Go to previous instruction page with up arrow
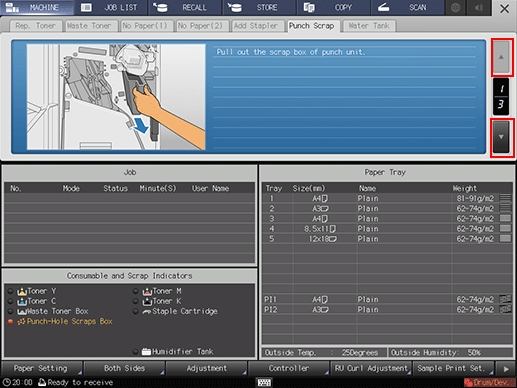This screenshot has width=517, height=388. 501,57
